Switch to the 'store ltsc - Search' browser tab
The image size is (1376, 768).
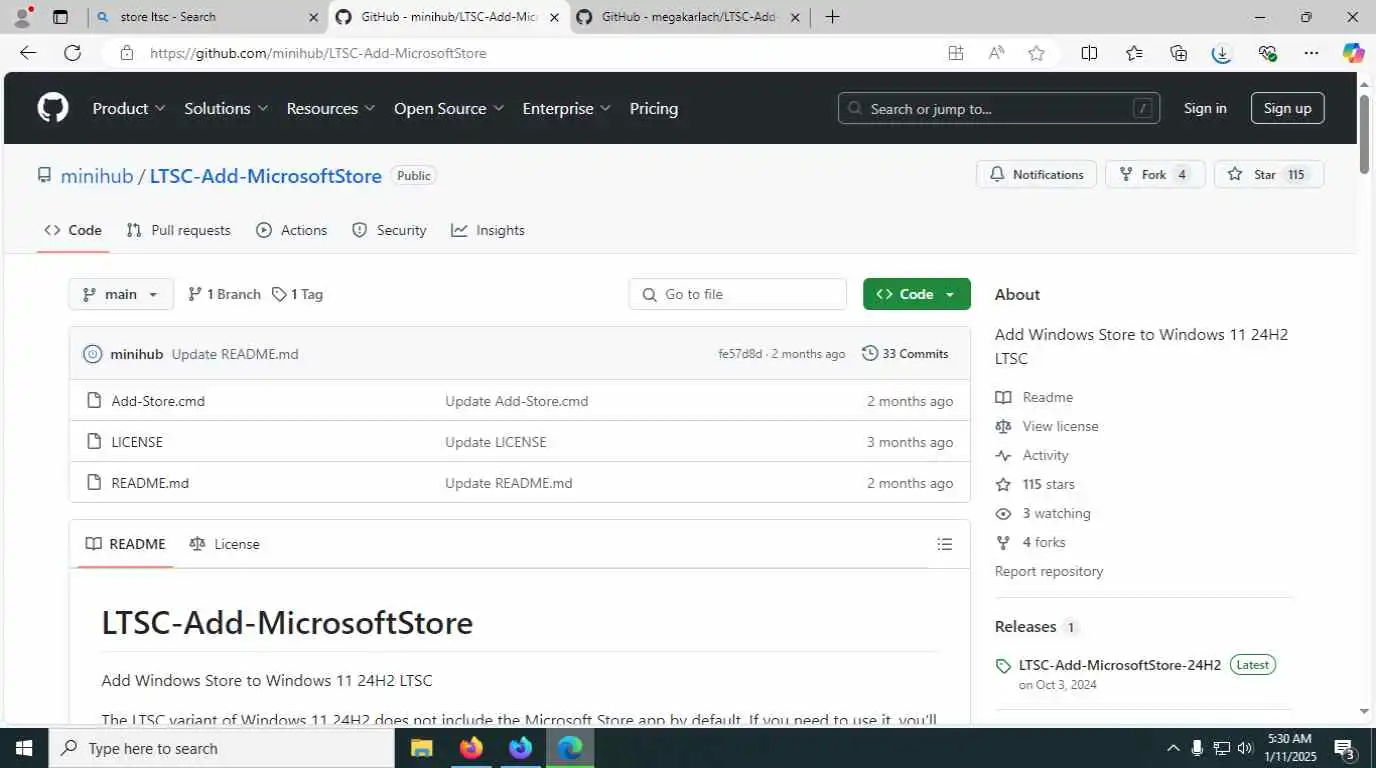[x=207, y=17]
